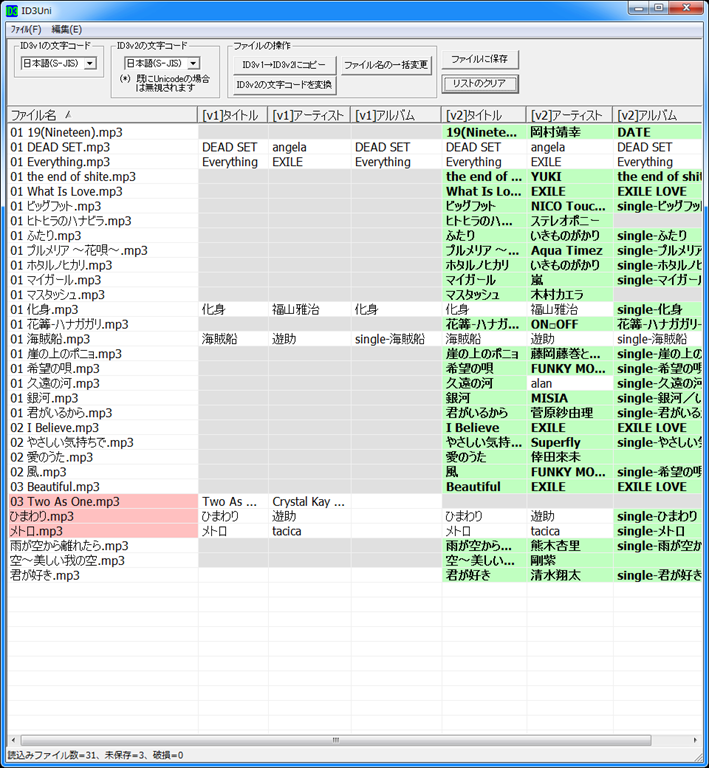709x768 pixels.
Task: Sort by the [v2]アーティスト column header
Action: click(x=569, y=115)
